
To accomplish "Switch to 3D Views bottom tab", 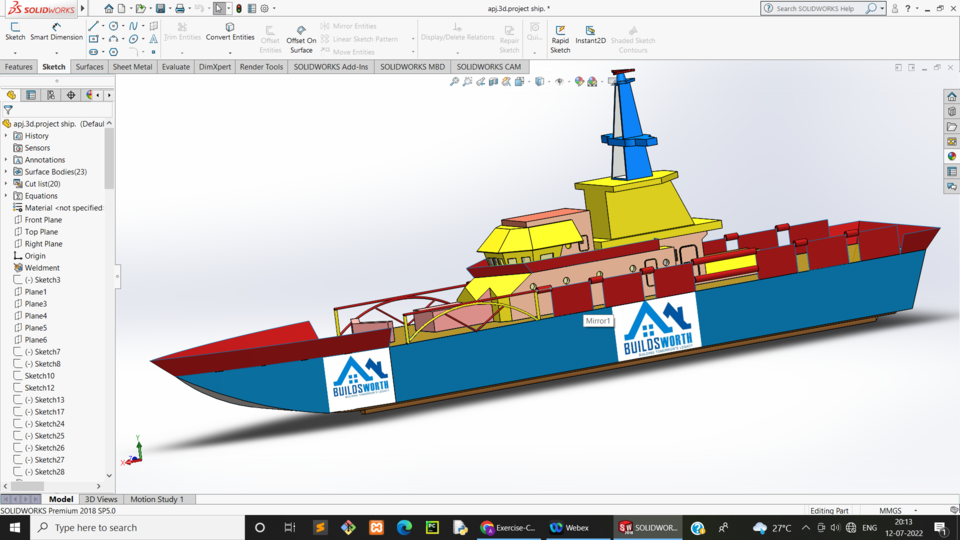I will pyautogui.click(x=101, y=500).
